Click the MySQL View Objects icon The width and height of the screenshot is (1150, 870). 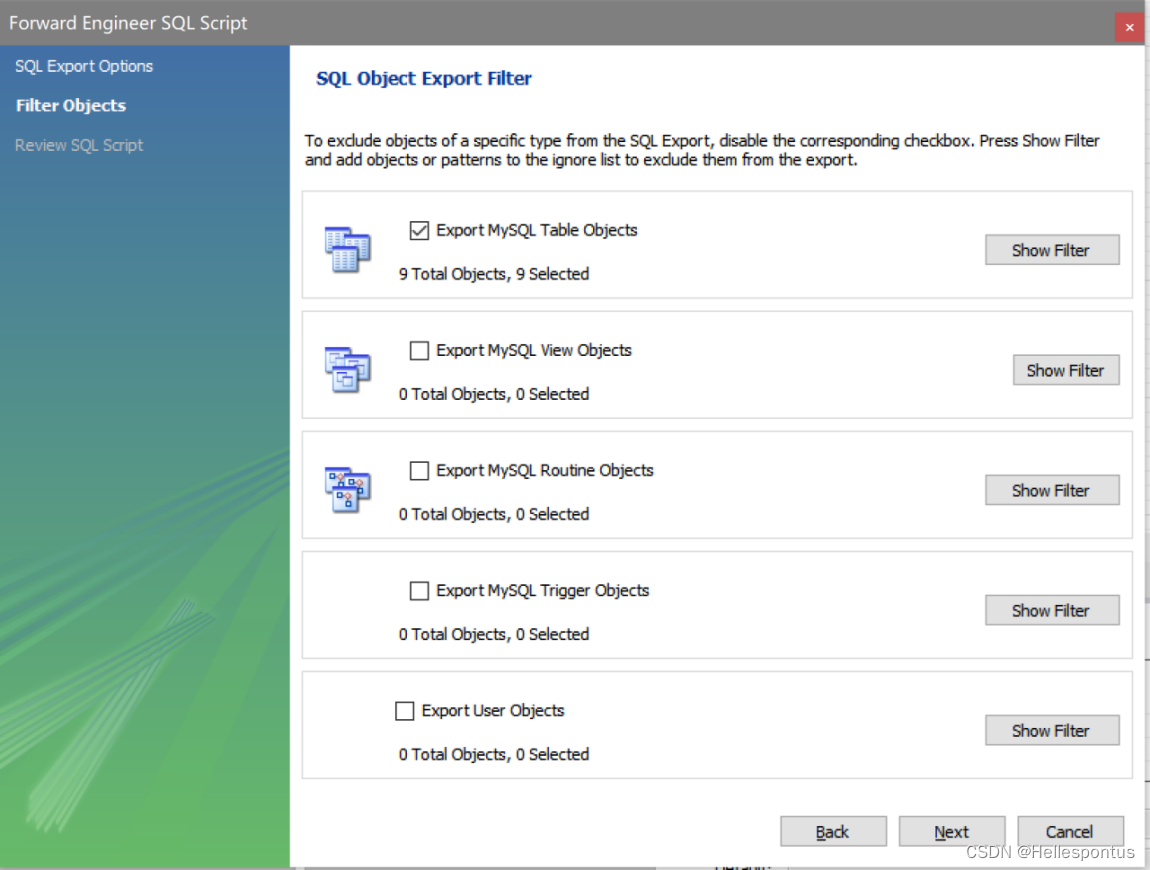point(348,370)
